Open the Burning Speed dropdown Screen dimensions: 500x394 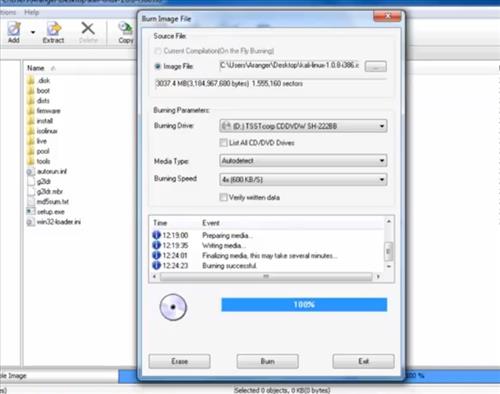[303, 180]
